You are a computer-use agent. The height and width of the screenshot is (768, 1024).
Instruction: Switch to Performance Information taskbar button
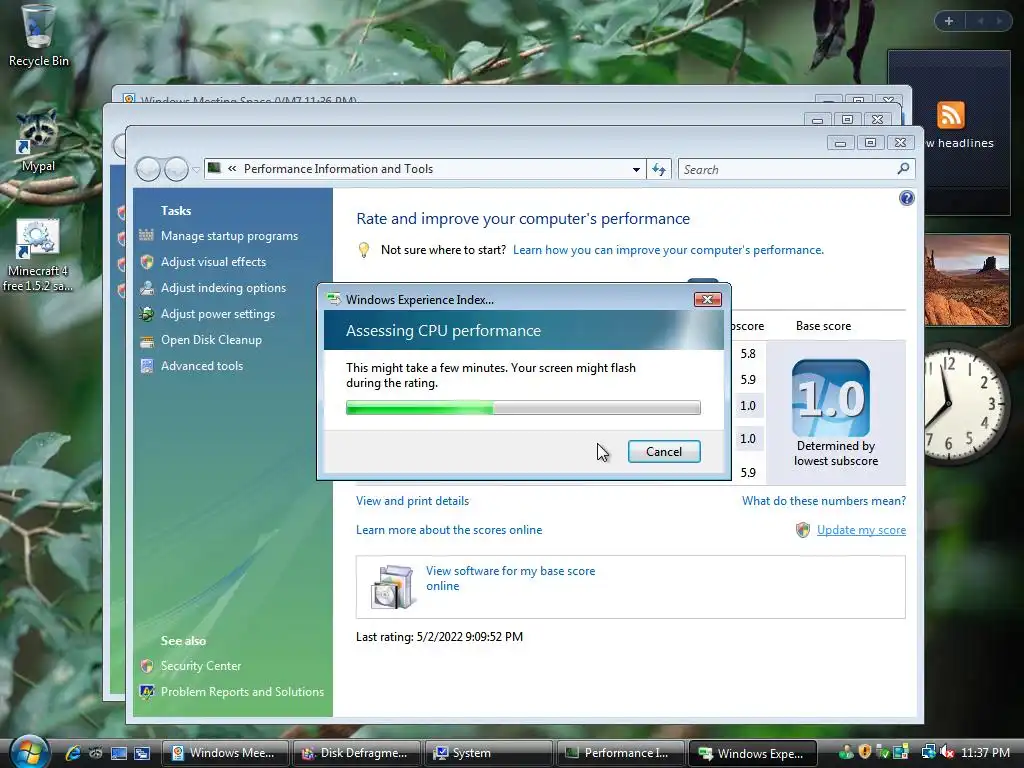620,753
